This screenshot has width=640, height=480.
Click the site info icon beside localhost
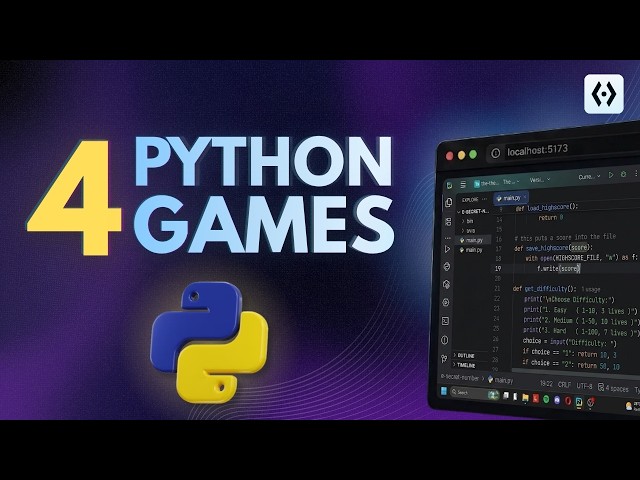tap(496, 153)
